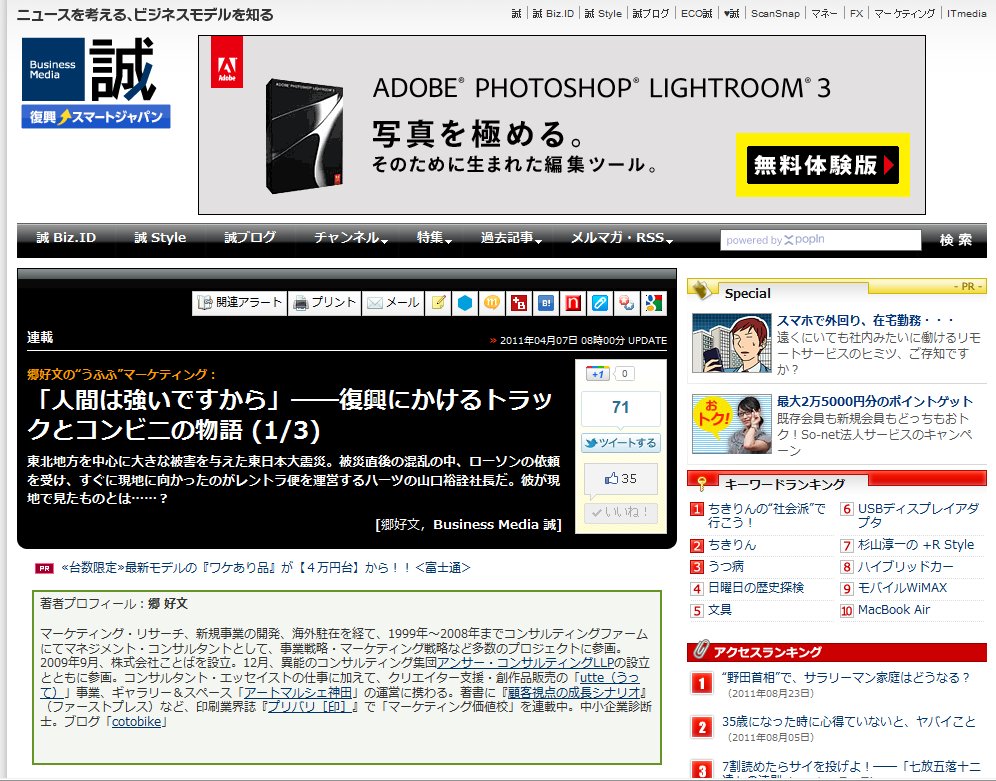Click the blue Hatena B! bookmark icon
This screenshot has height=781, width=996.
(546, 303)
